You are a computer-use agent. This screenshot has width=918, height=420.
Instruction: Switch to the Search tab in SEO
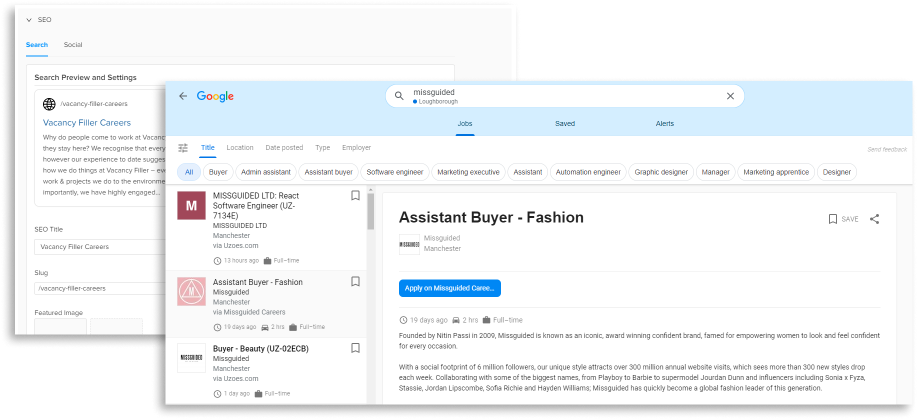(x=37, y=45)
